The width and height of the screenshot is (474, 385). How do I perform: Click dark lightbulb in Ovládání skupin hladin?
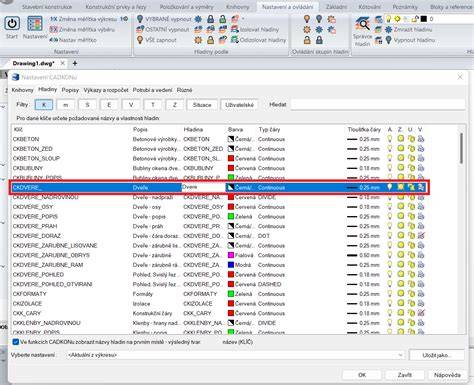coord(319,19)
